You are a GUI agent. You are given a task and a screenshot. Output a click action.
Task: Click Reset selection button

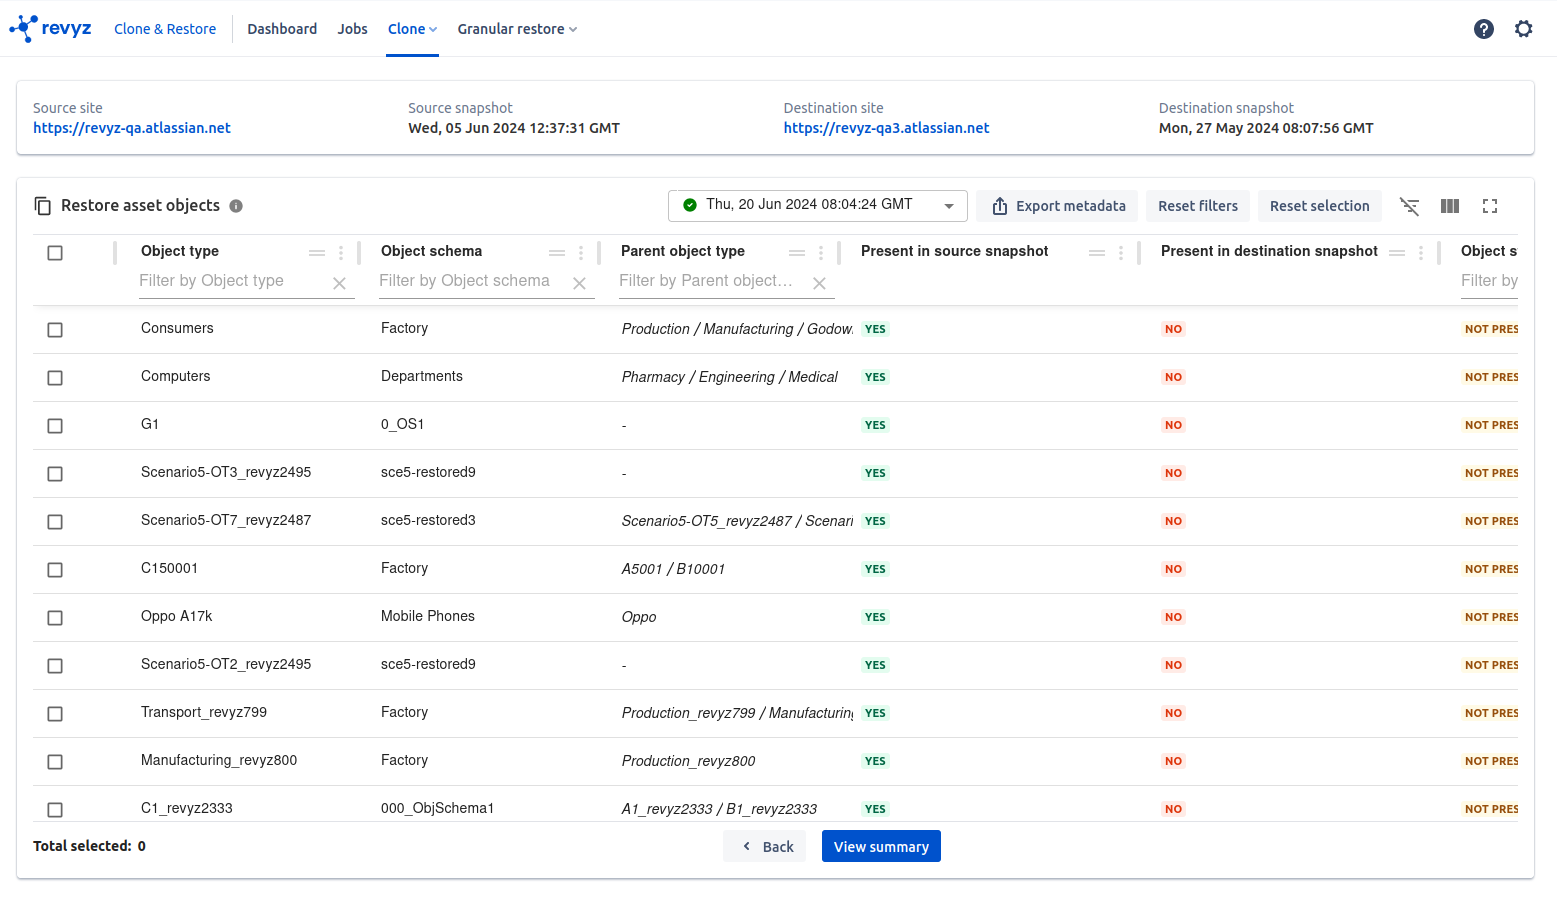coord(1320,206)
